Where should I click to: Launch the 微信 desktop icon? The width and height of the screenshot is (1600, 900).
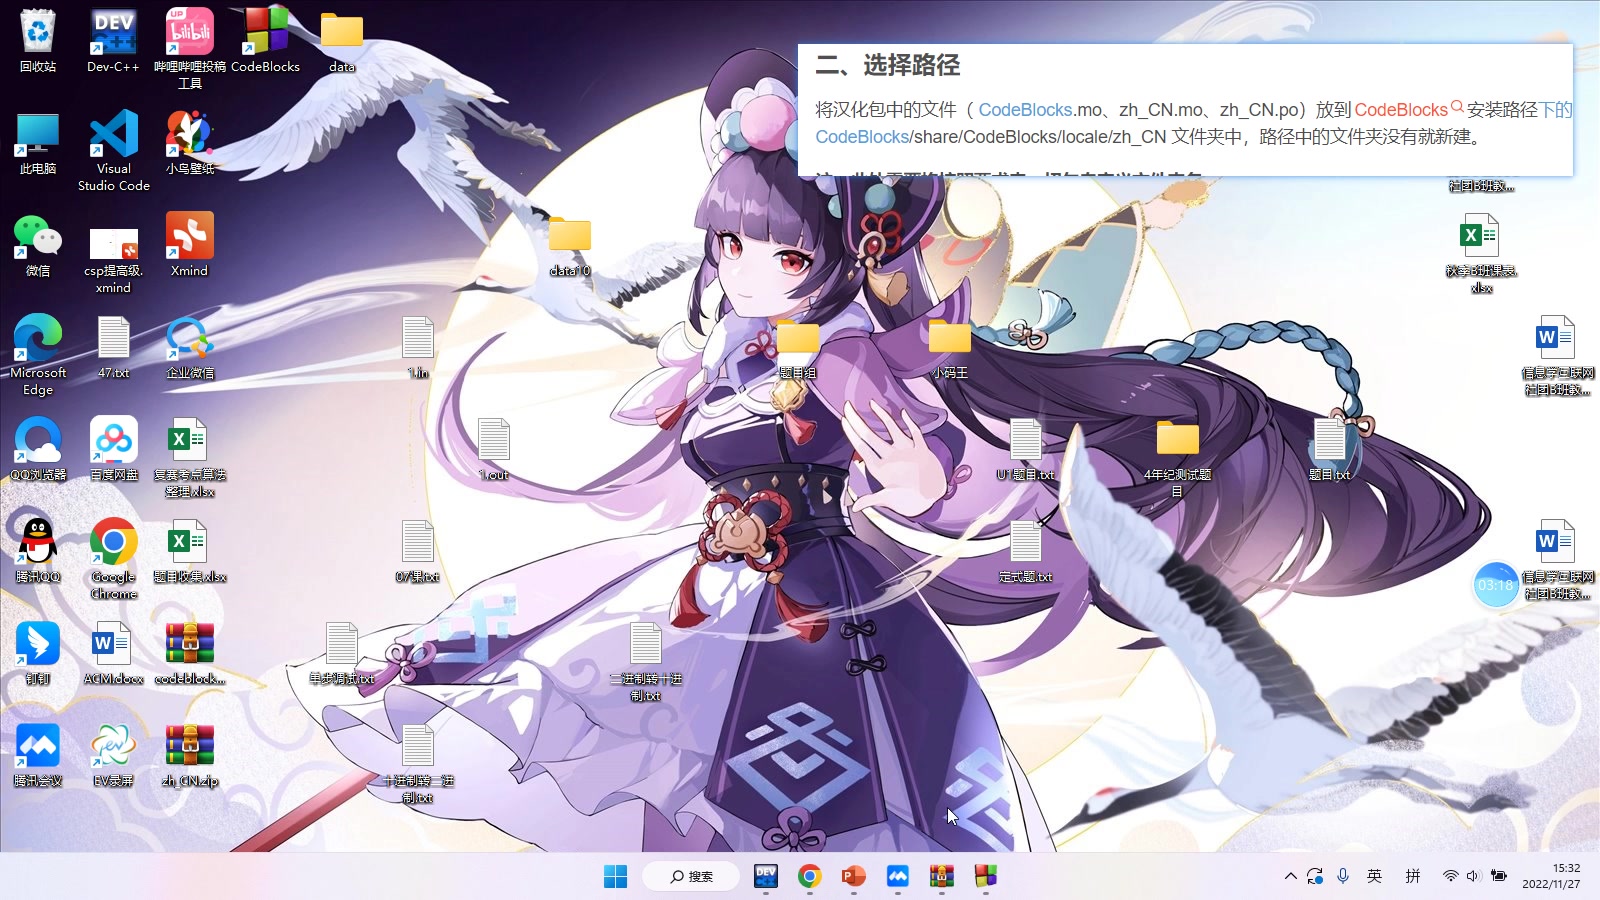coord(38,246)
